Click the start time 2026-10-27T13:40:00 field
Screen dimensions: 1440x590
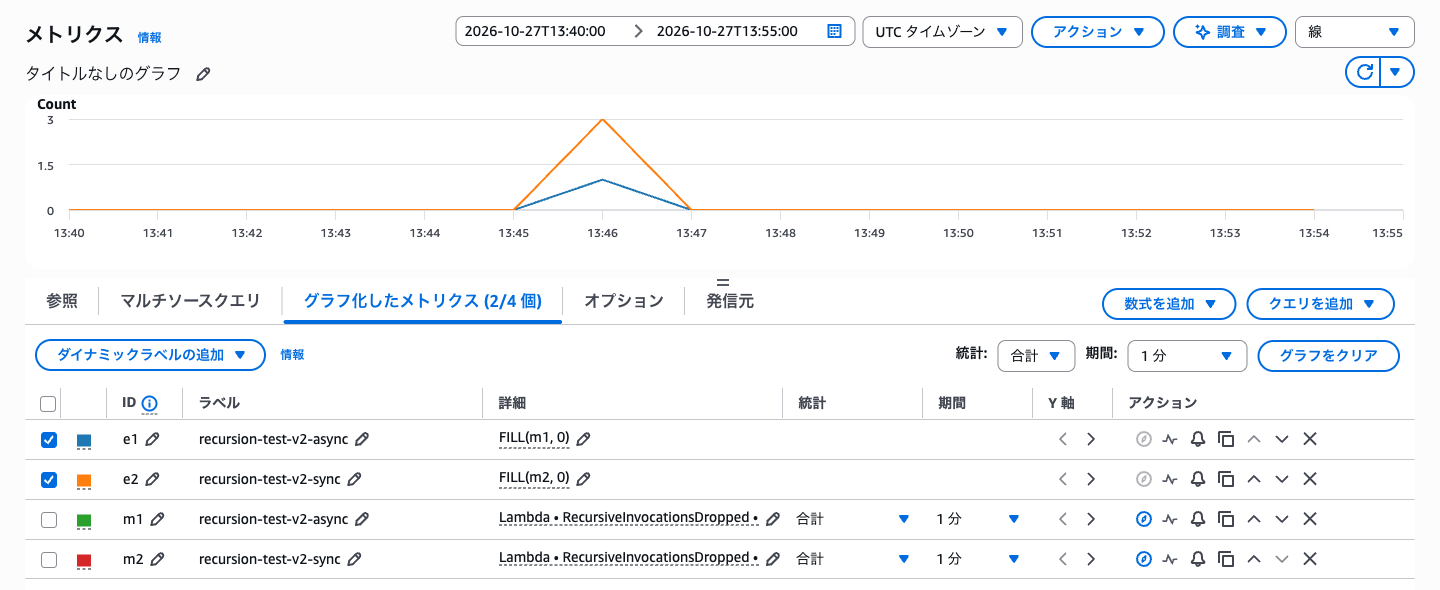point(535,31)
